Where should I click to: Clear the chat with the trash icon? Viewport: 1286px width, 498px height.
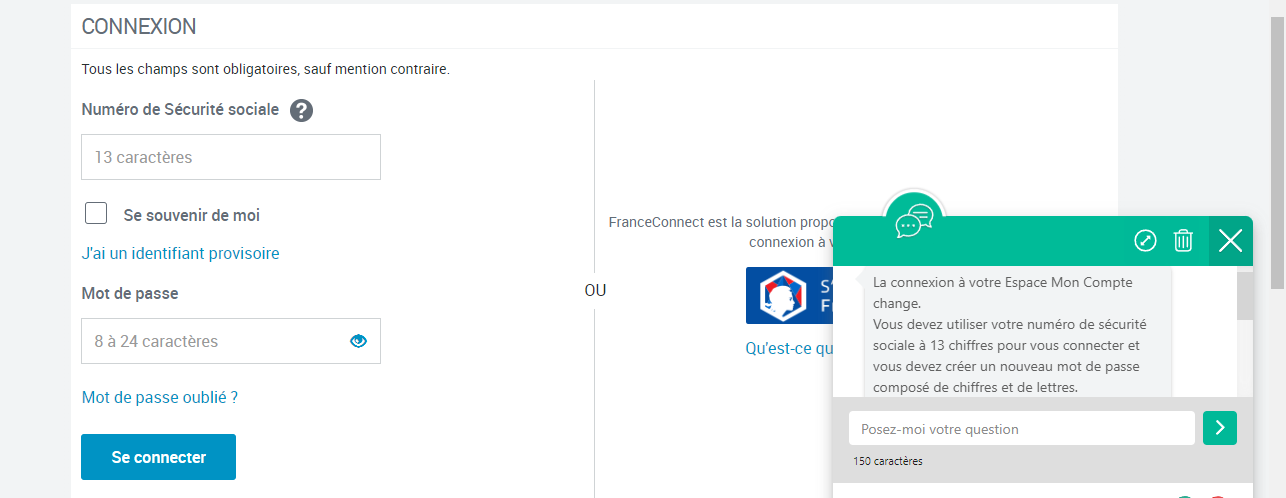(x=1183, y=240)
